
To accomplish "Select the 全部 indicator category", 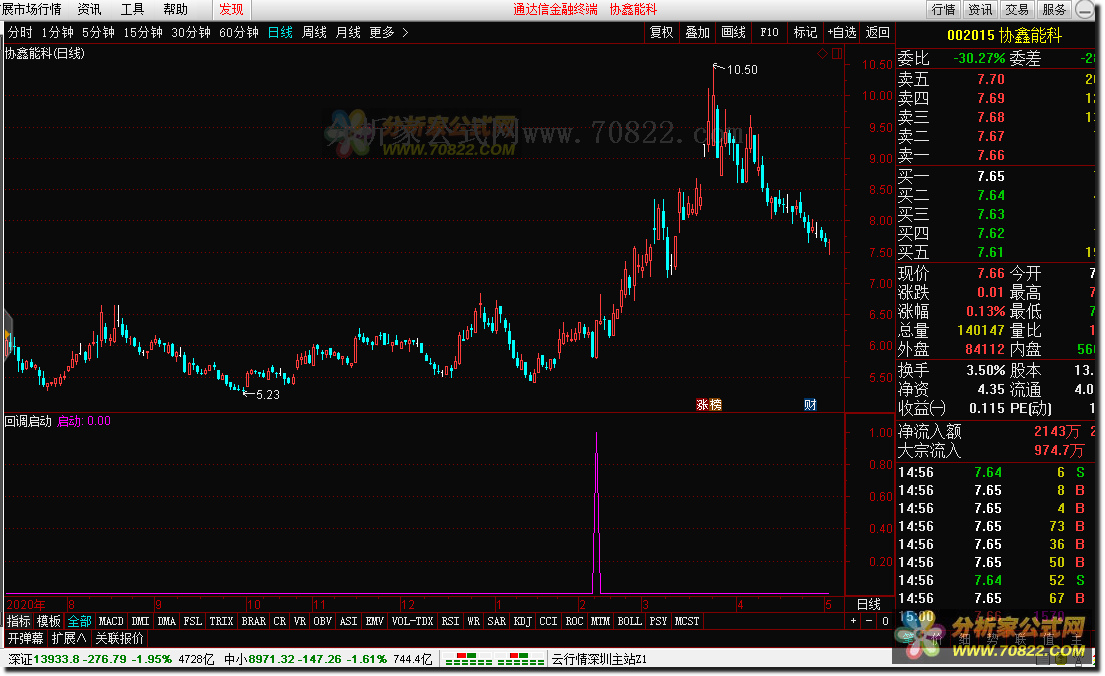I will click(80, 621).
